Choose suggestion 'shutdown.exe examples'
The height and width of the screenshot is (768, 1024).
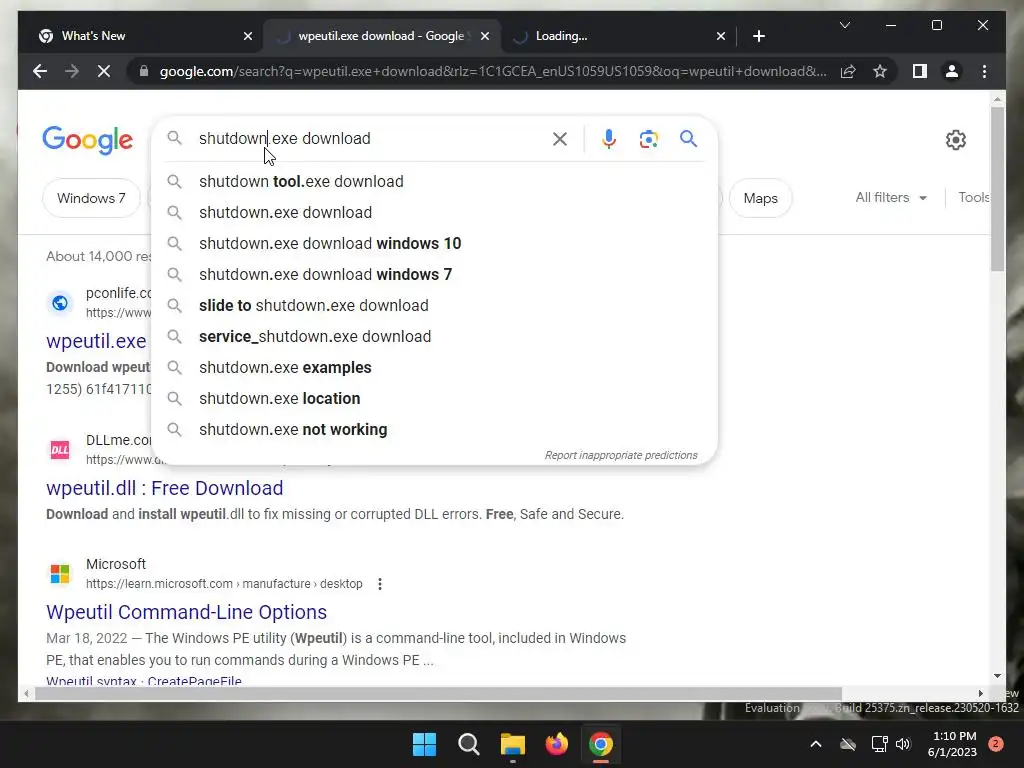click(434, 368)
